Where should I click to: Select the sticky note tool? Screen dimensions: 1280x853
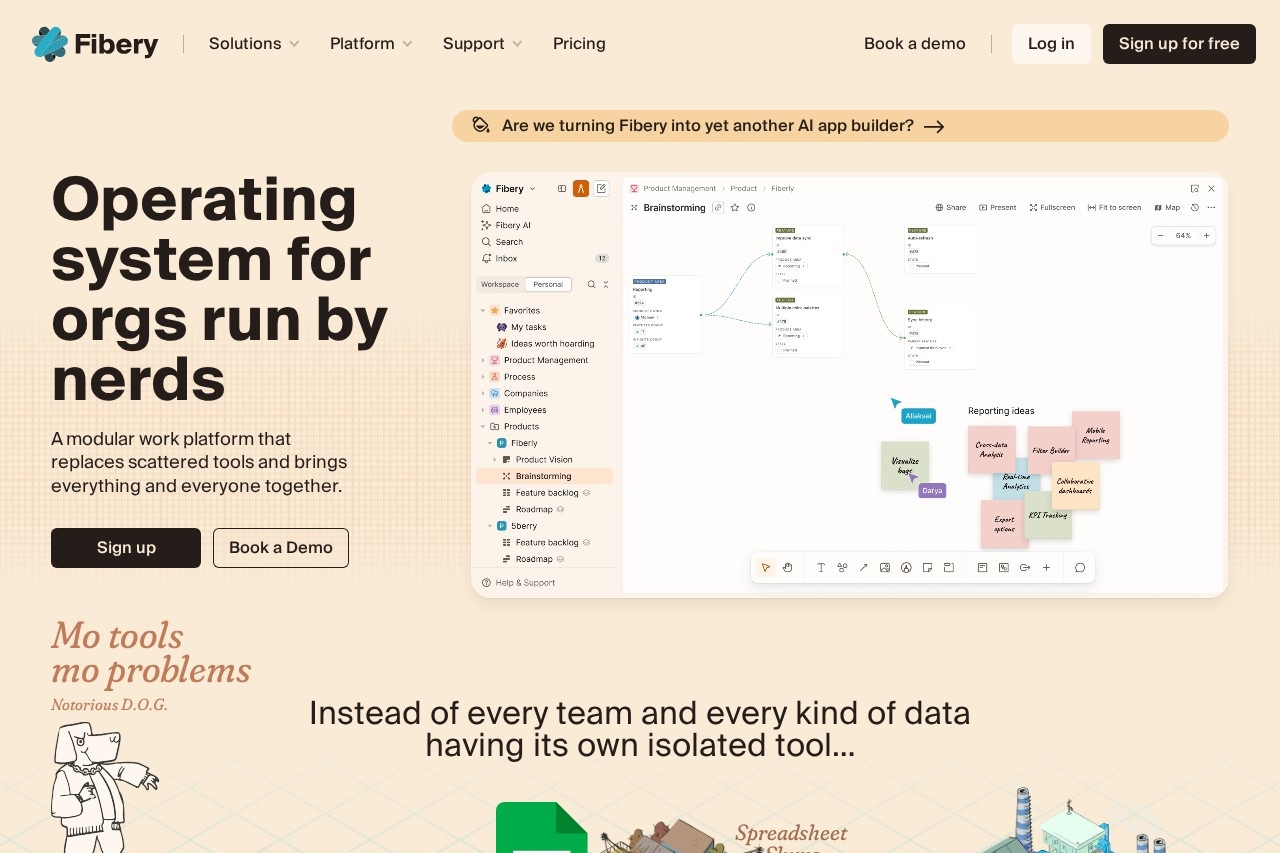[927, 567]
